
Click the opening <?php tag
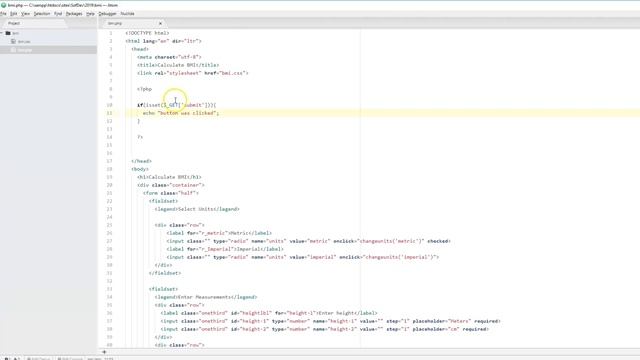144,89
